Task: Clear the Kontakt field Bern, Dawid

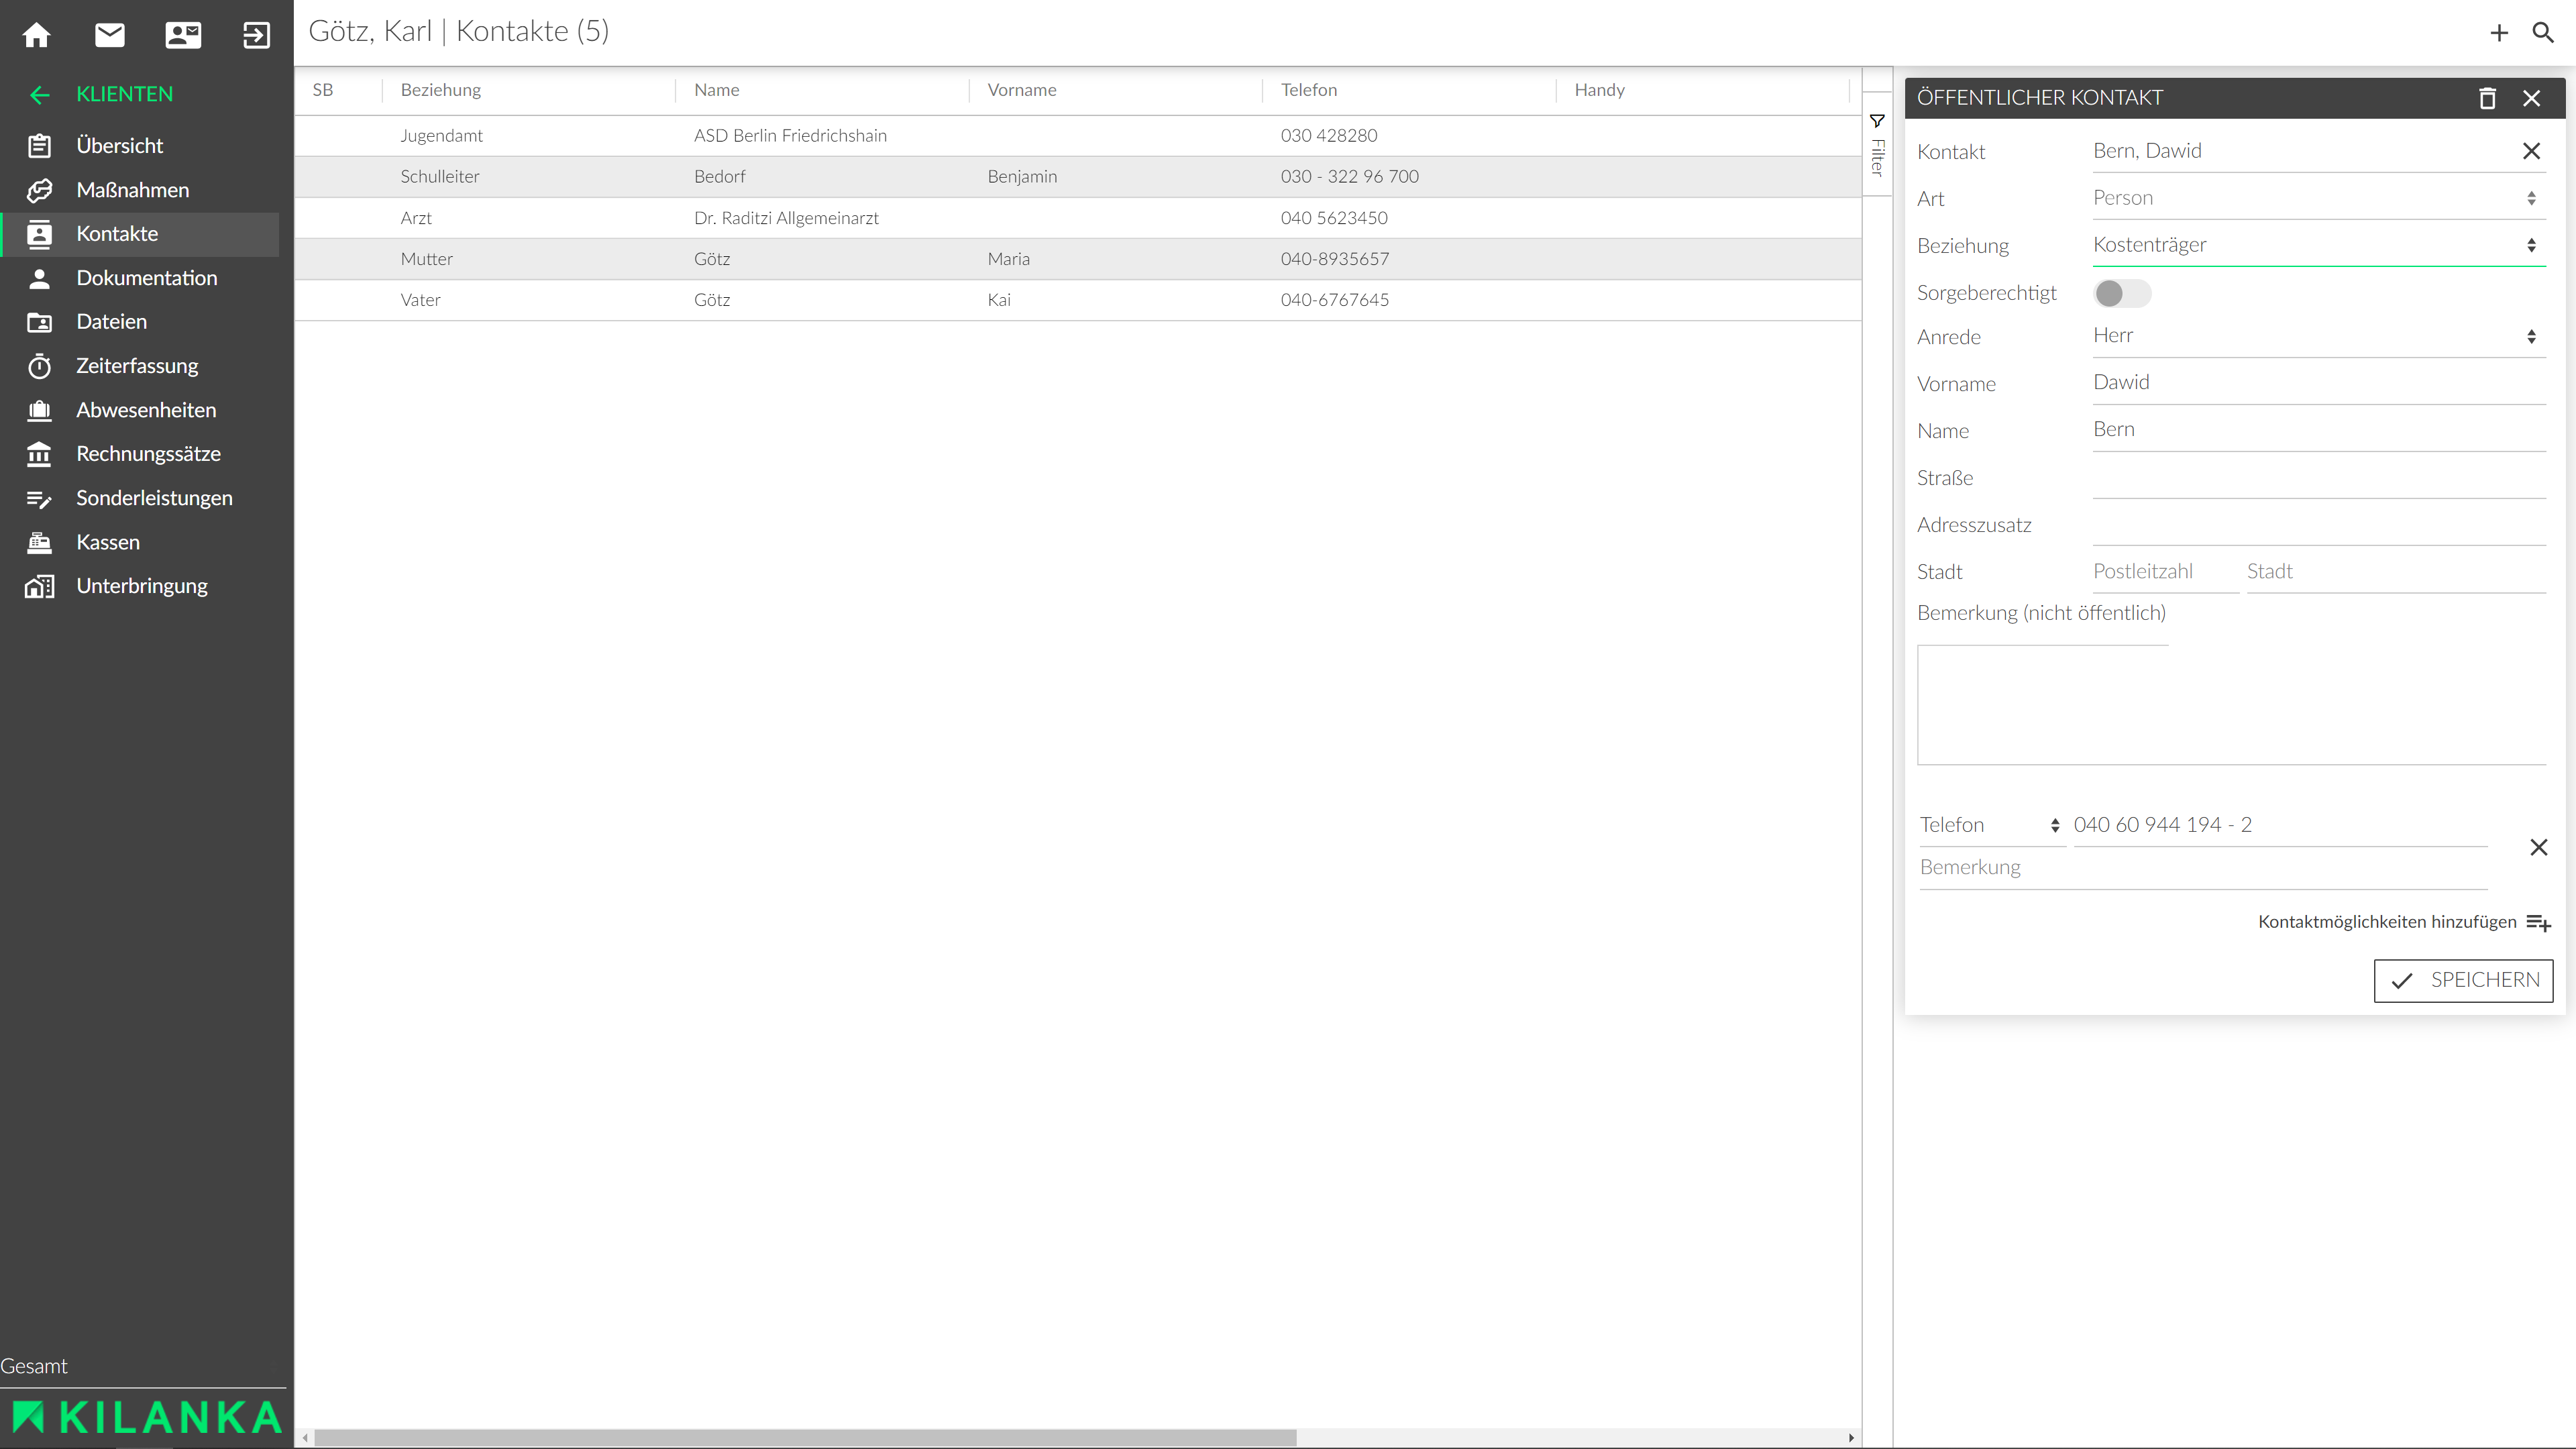Action: pos(2531,151)
